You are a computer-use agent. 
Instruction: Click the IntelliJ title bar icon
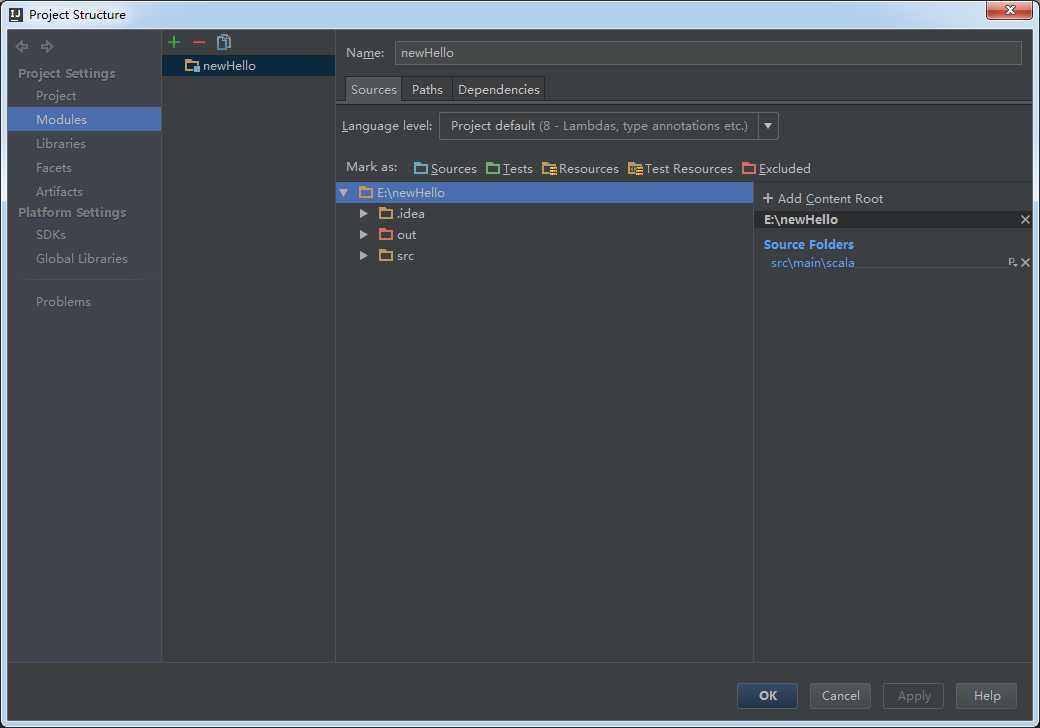pyautogui.click(x=16, y=15)
